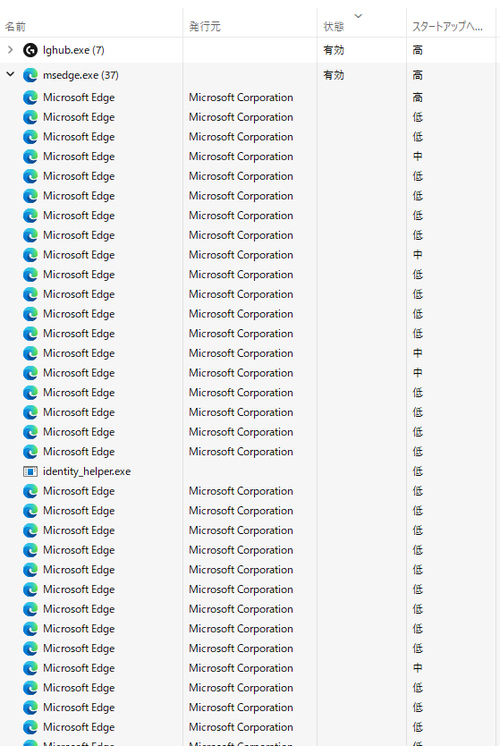Viewport: 500px width, 746px height.
Task: Click the Edge icon of the second child row
Action: (x=30, y=117)
